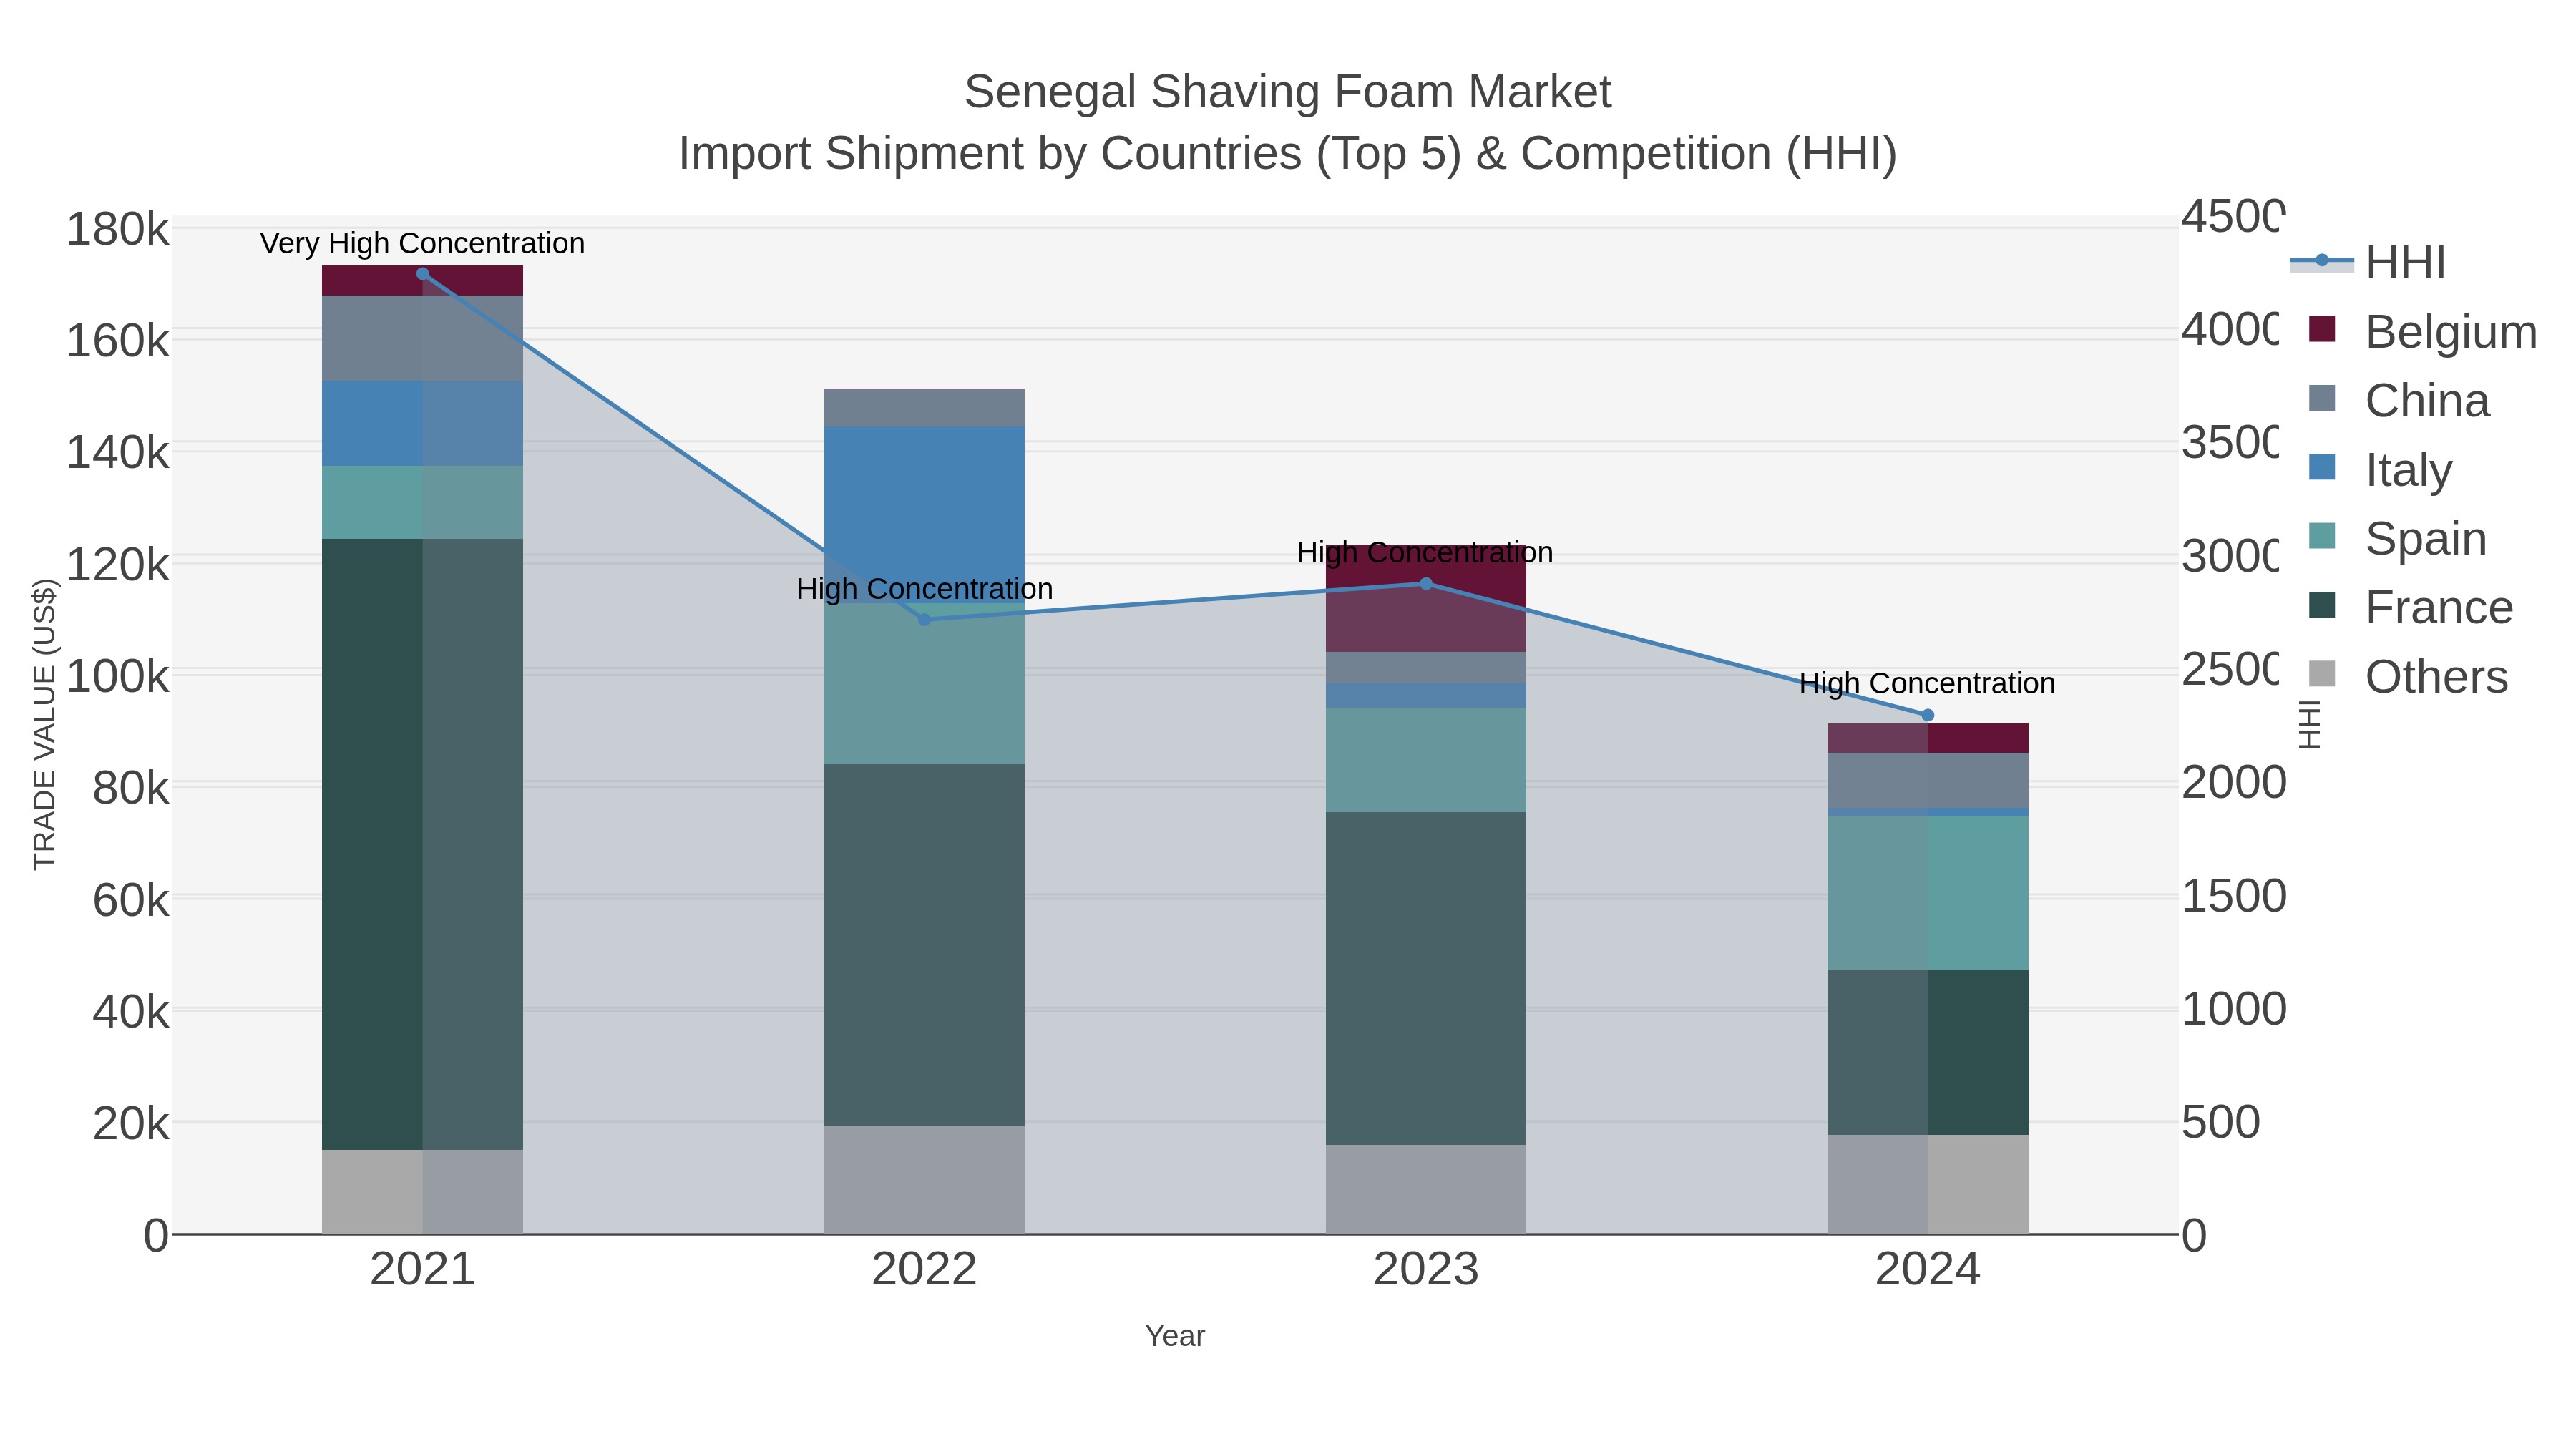This screenshot has width=2576, height=1449.
Task: Click the 180k left axis tick
Action: coord(117,230)
